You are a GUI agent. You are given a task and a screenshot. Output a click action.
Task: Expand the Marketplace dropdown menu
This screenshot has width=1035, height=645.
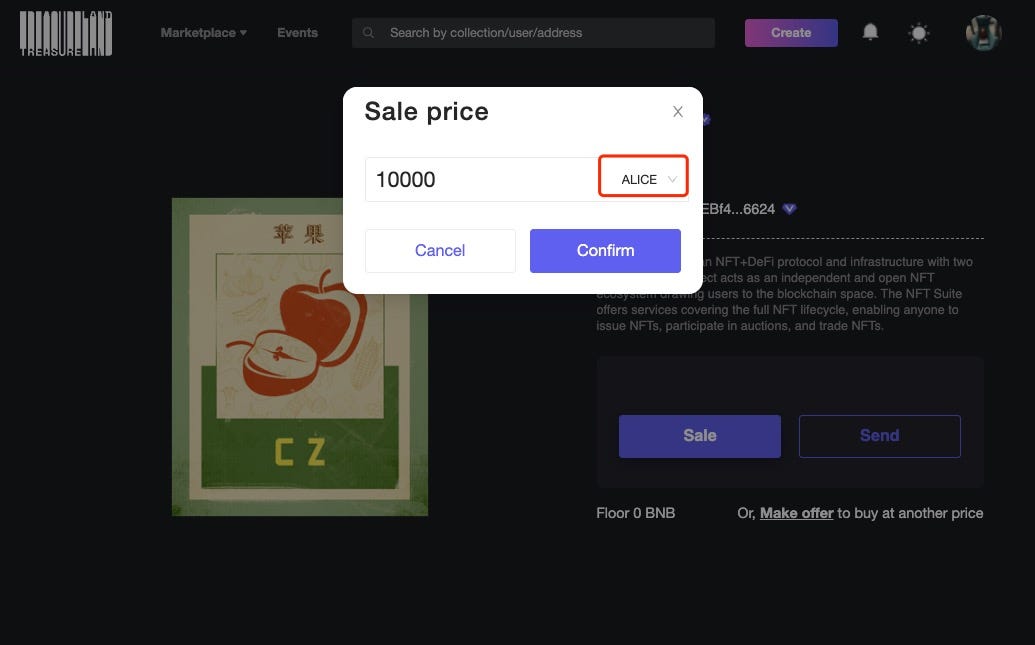click(x=203, y=32)
